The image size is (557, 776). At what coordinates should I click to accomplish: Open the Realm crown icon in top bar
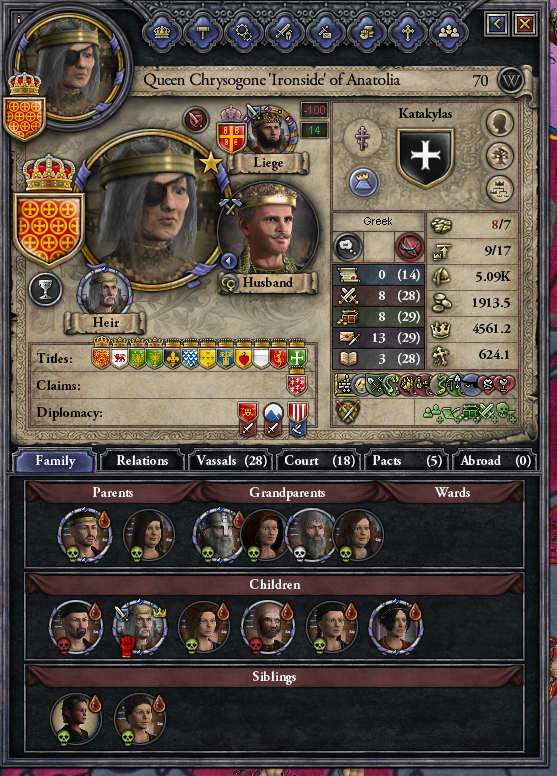tap(162, 33)
